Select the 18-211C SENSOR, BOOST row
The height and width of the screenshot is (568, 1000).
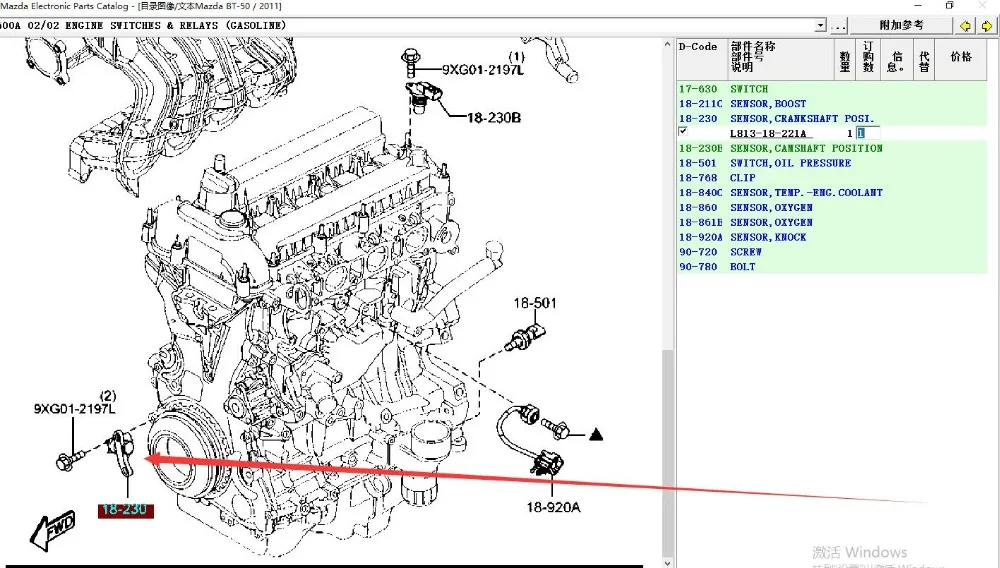point(832,103)
